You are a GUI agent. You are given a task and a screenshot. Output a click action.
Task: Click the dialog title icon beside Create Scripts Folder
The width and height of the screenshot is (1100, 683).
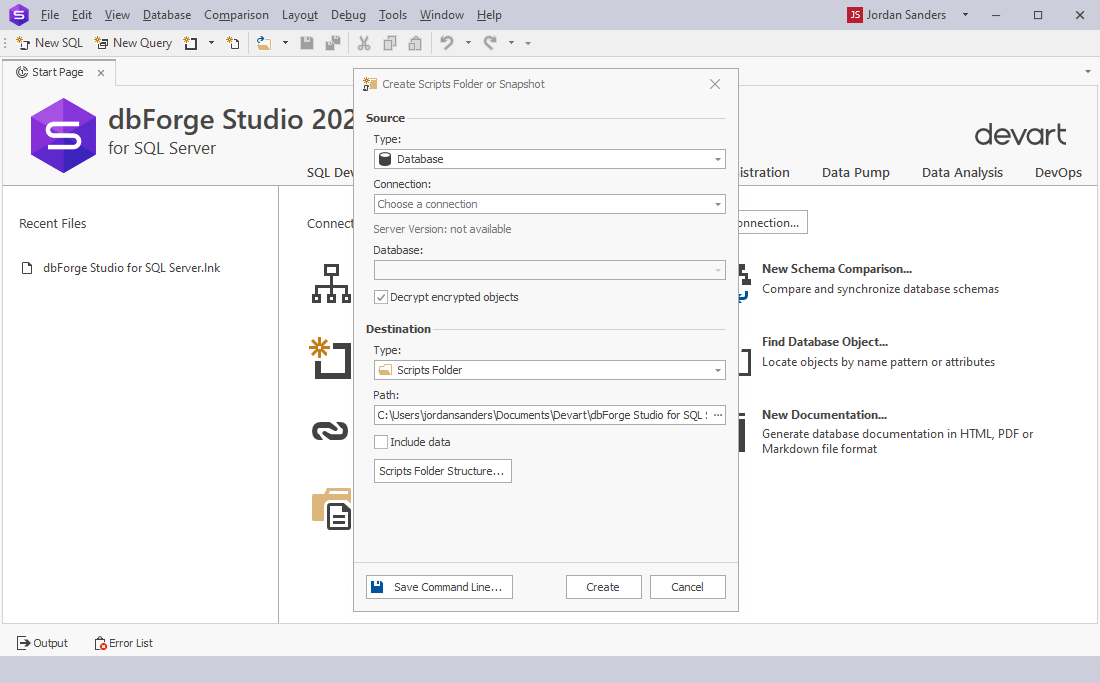click(x=370, y=84)
